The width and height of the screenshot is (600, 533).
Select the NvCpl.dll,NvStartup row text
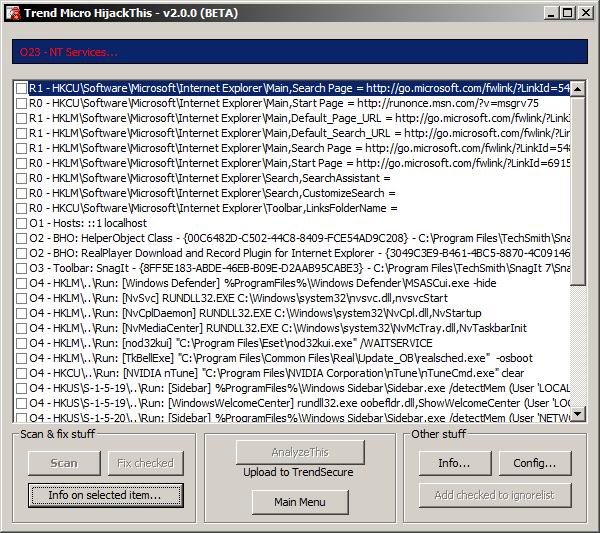point(255,313)
